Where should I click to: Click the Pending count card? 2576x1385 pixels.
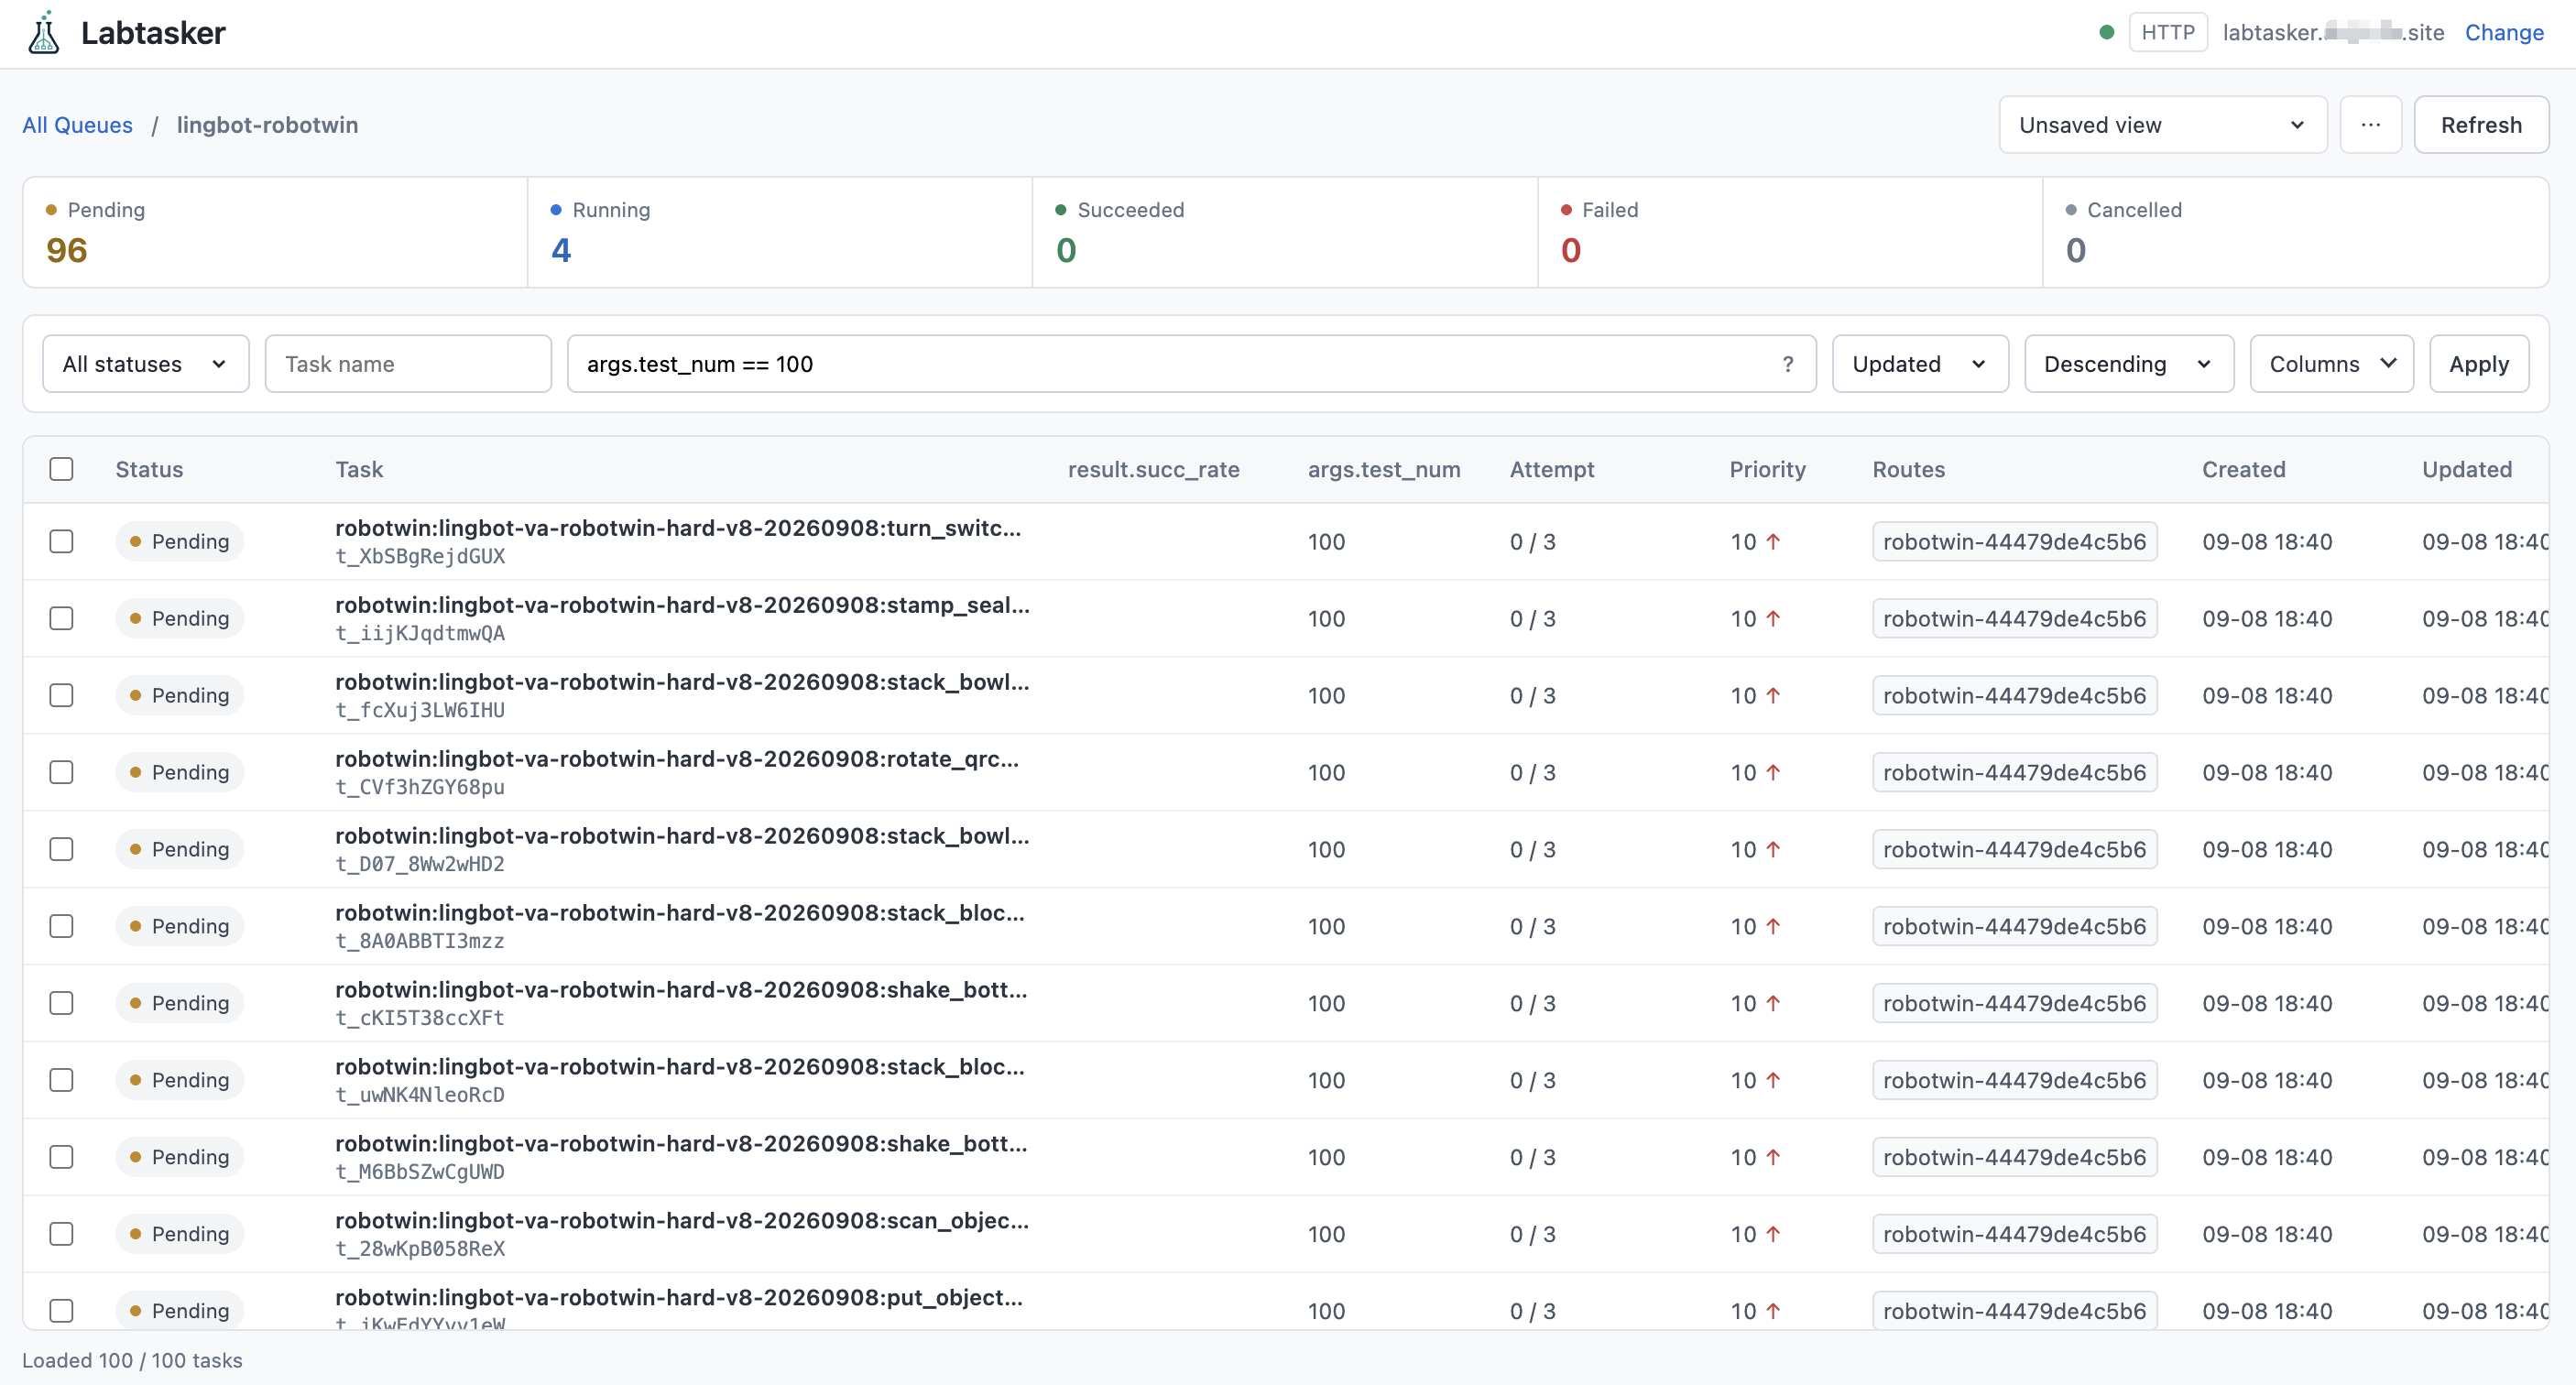pyautogui.click(x=275, y=233)
